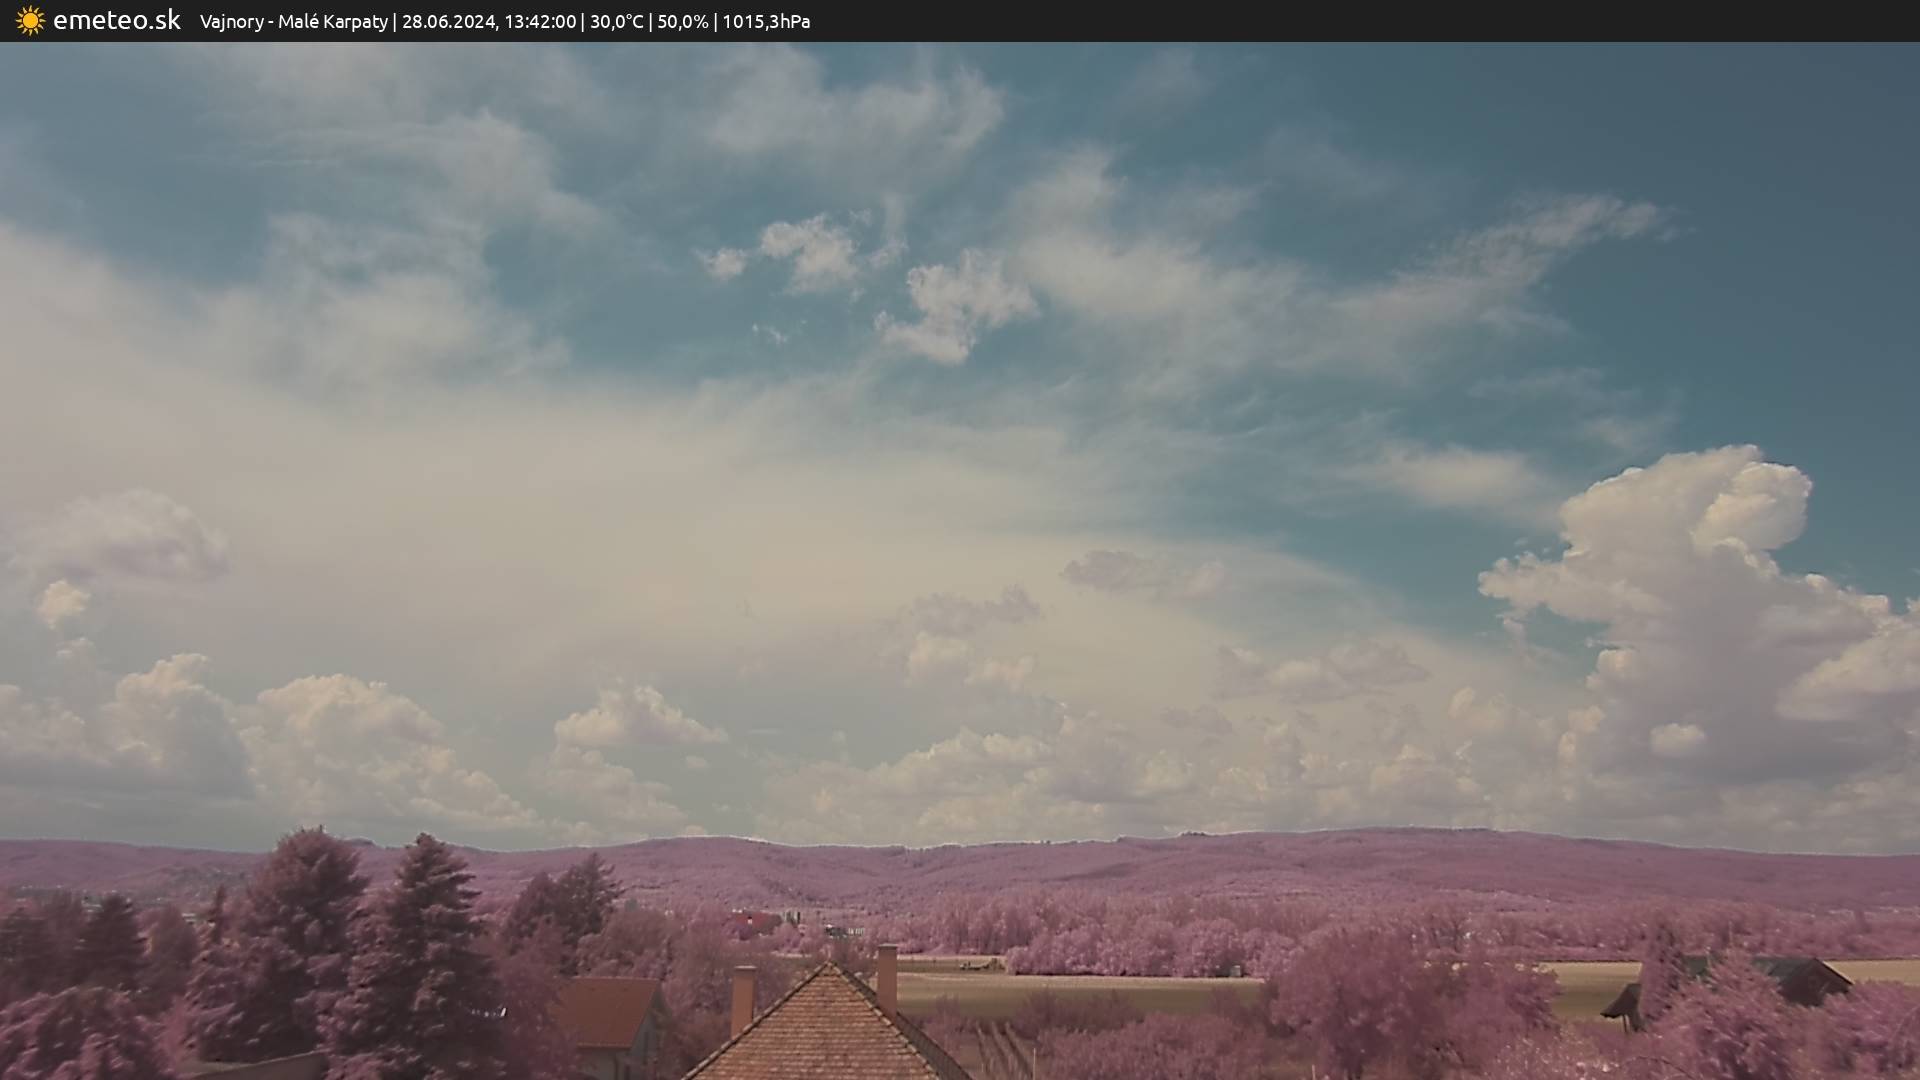Click the 50,0% humidity reading
1920x1080 pixels.
click(682, 22)
